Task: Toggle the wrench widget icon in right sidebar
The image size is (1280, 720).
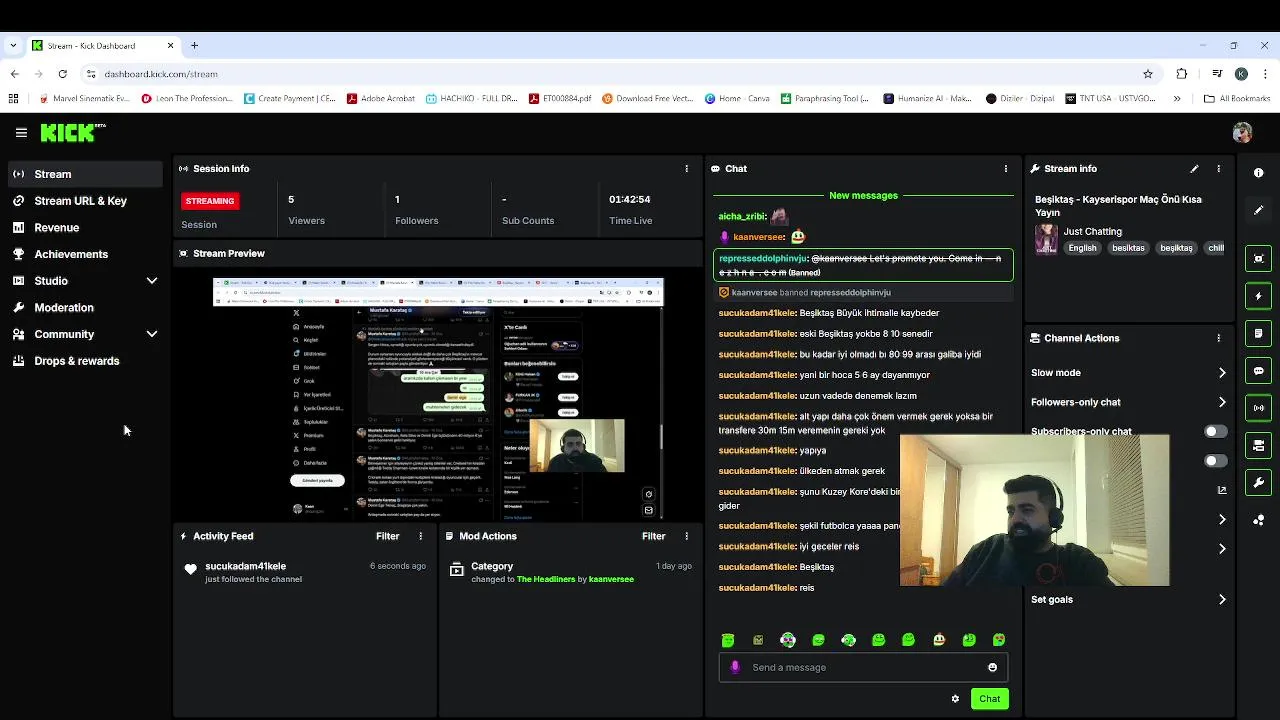Action: coord(1258,483)
